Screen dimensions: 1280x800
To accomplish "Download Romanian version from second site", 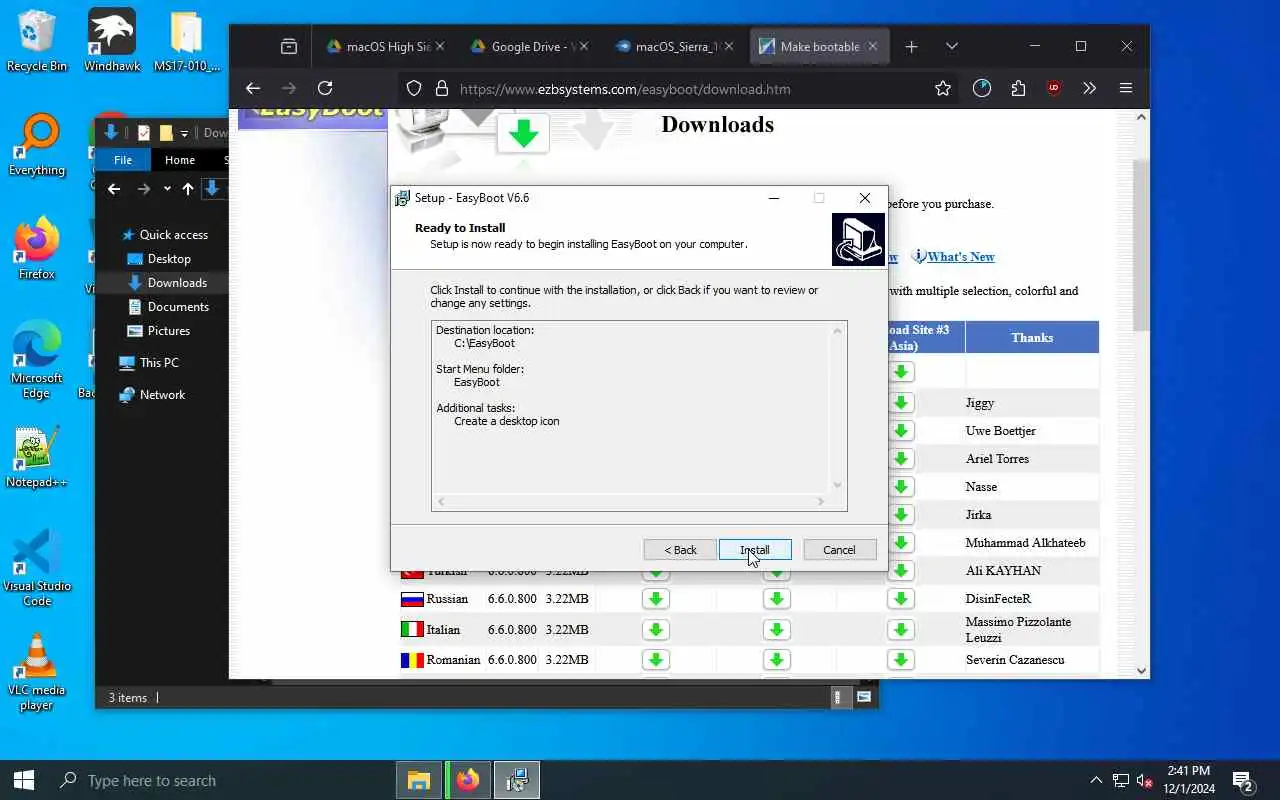I will pyautogui.click(x=777, y=660).
